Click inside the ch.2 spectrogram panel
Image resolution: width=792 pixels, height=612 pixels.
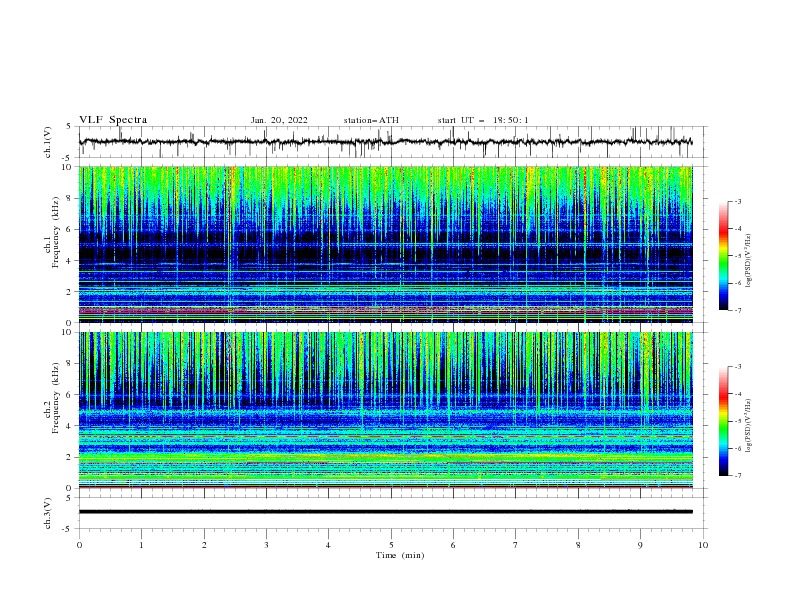click(385, 410)
